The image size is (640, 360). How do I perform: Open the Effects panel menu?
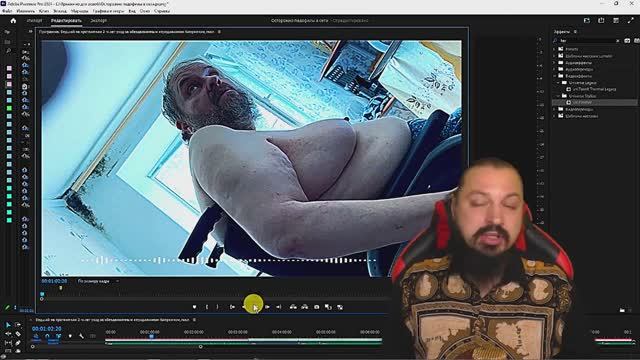tap(576, 31)
